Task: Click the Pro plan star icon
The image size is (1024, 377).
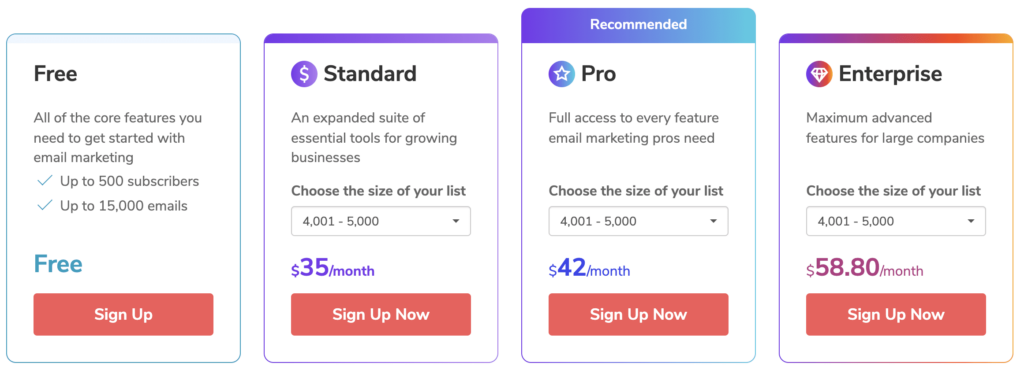Action: point(562,74)
